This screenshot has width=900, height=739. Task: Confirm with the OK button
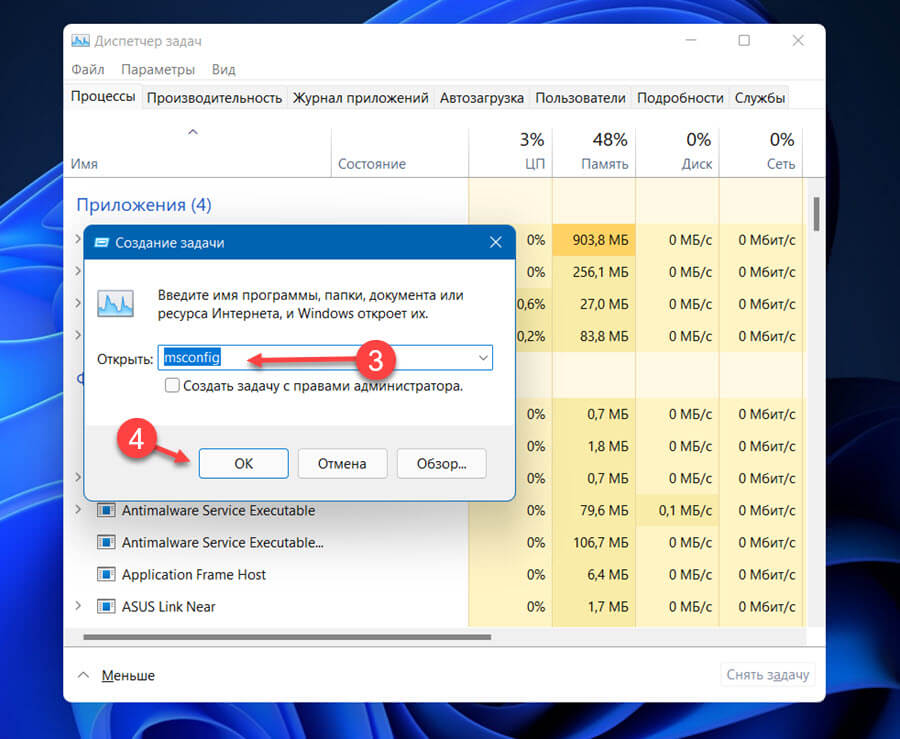click(243, 464)
